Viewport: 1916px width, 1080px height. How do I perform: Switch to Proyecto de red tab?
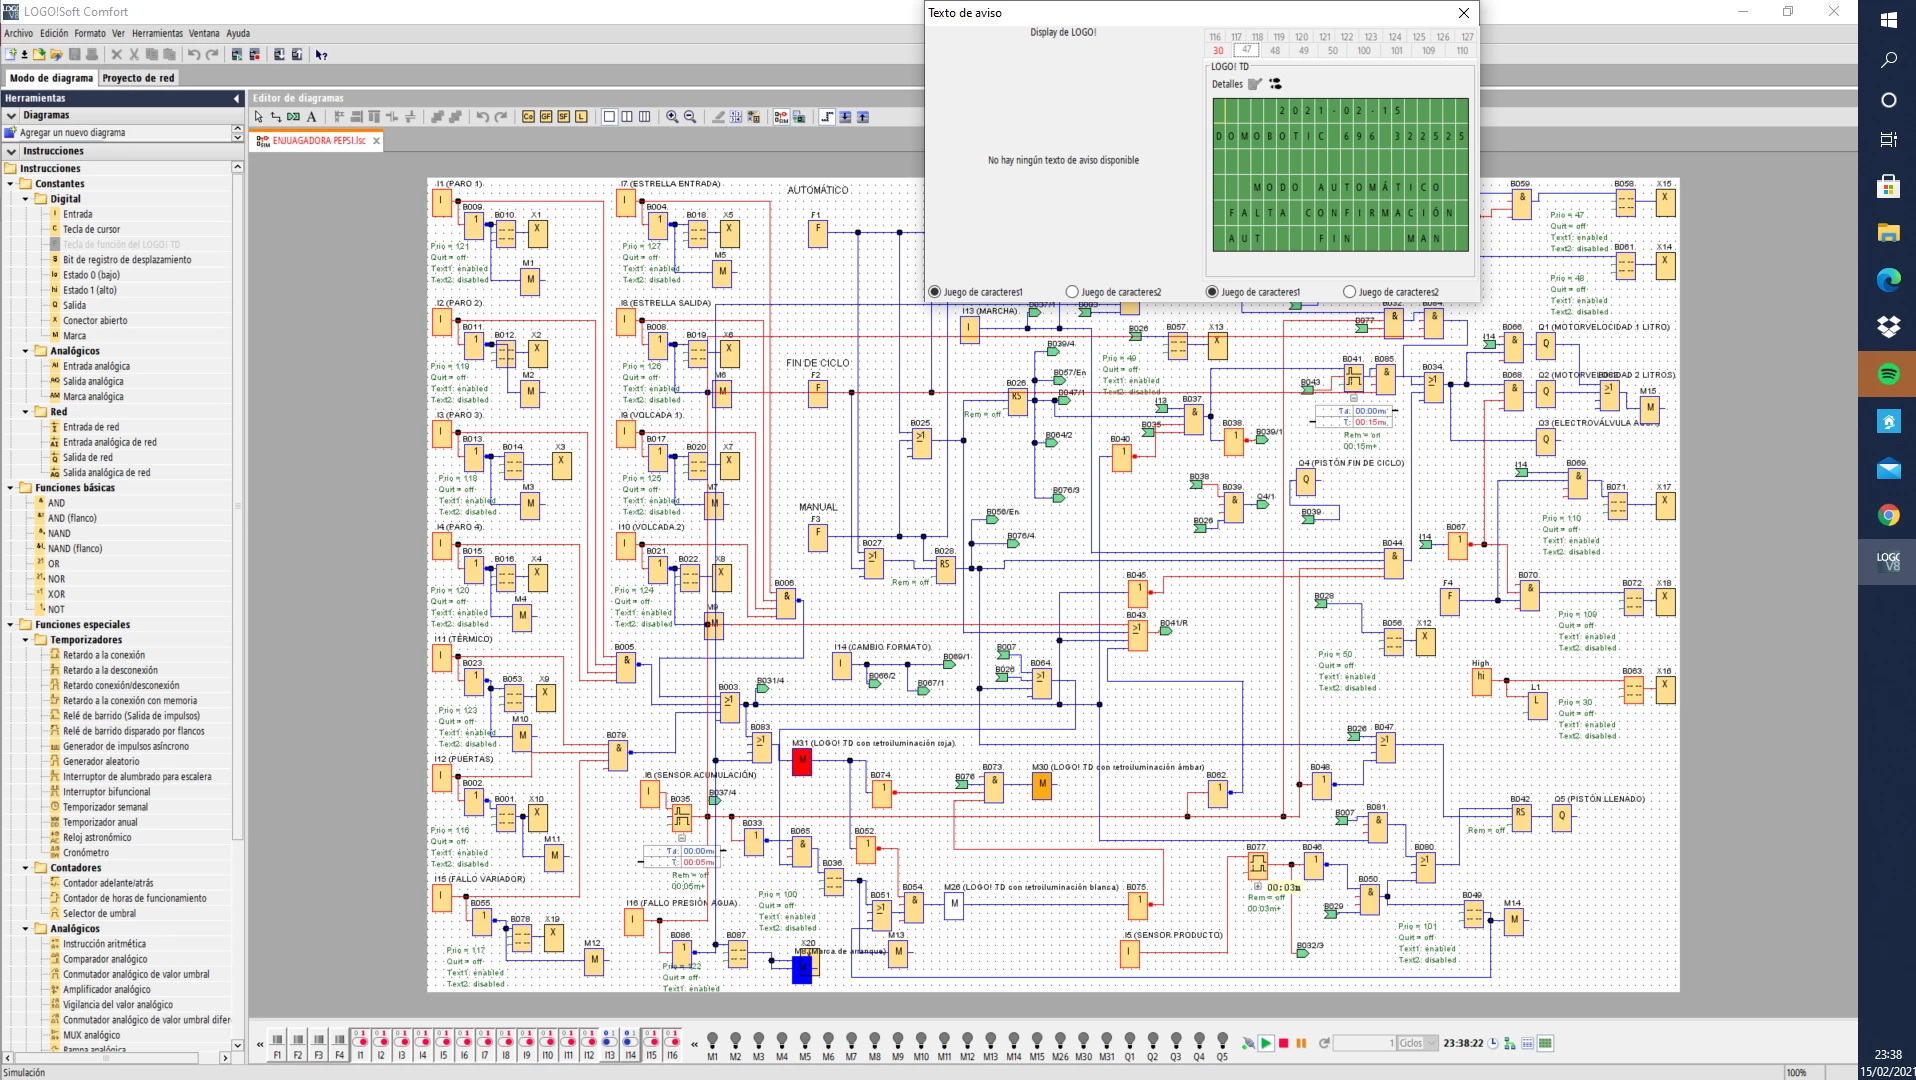(x=138, y=78)
